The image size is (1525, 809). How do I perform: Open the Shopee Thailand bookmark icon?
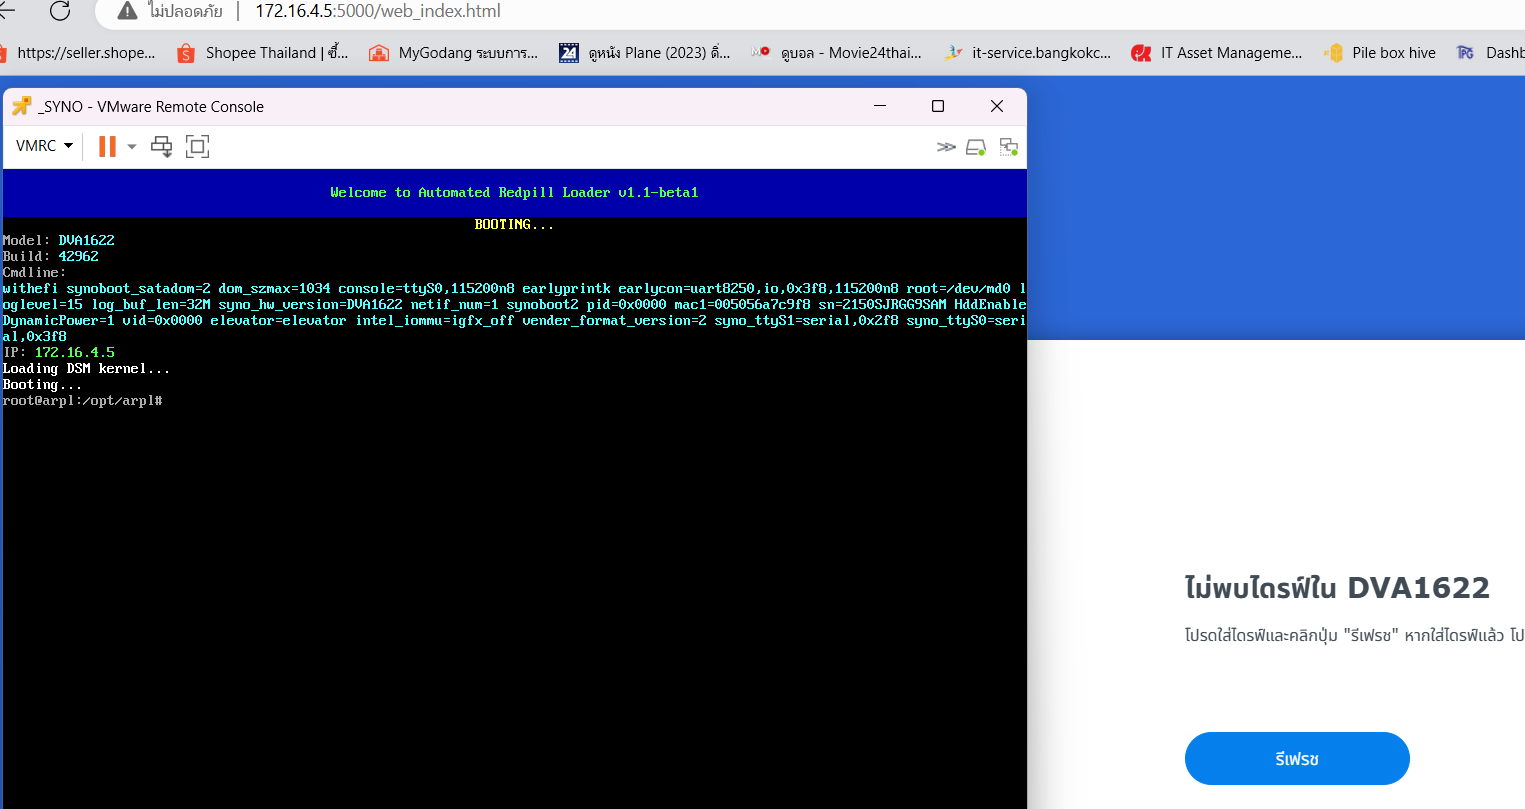(186, 53)
